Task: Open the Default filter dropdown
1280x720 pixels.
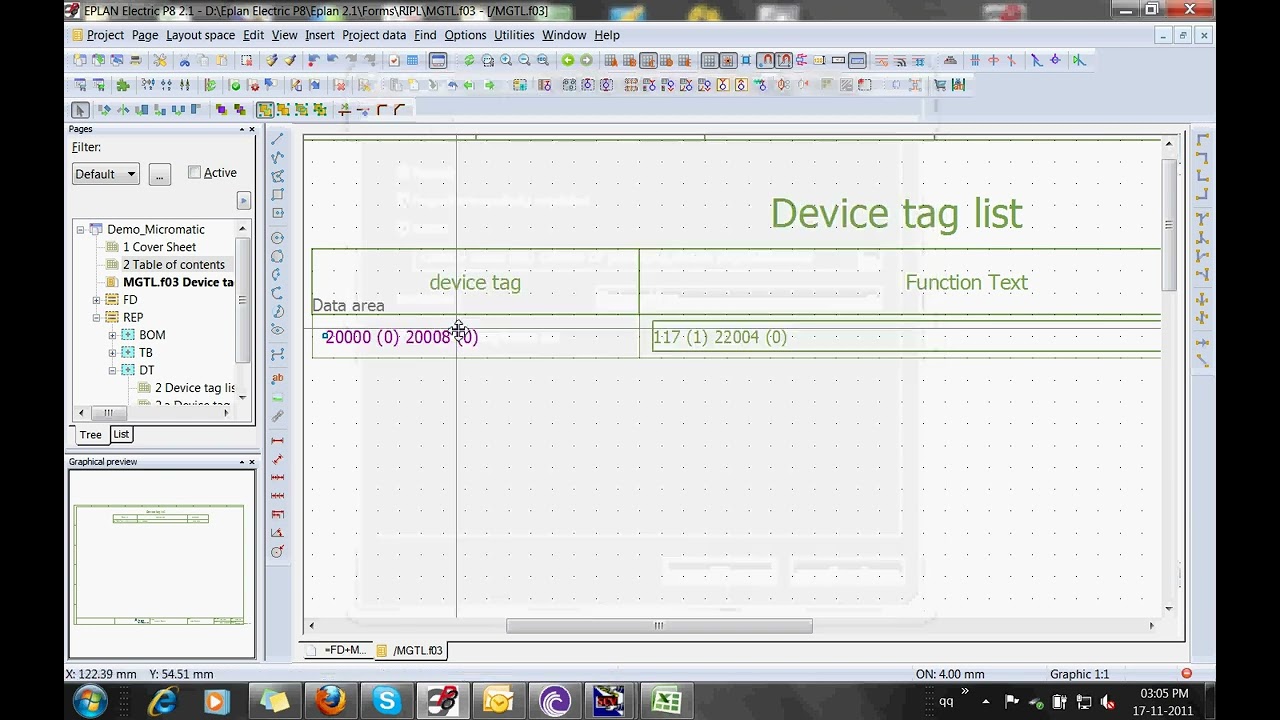Action: click(x=105, y=174)
